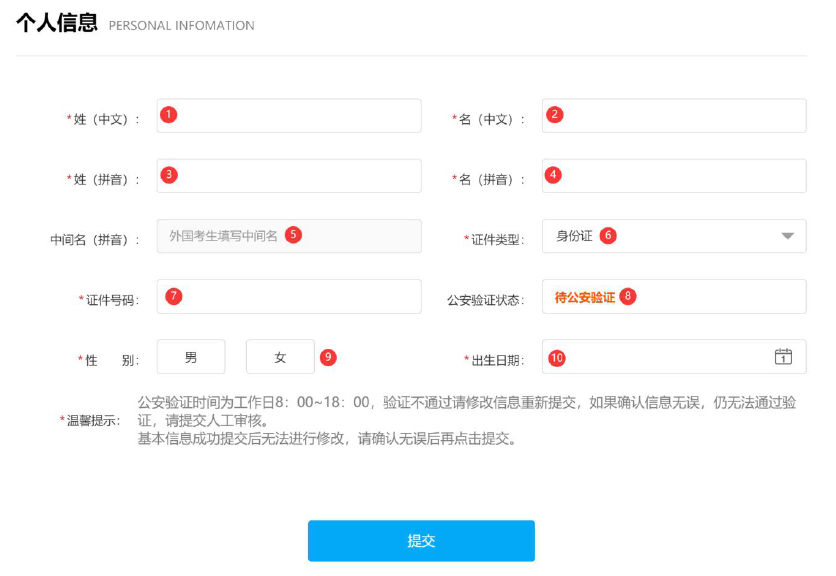
Task: Click the 中间名（拼音） placeholder field
Action: (x=288, y=236)
